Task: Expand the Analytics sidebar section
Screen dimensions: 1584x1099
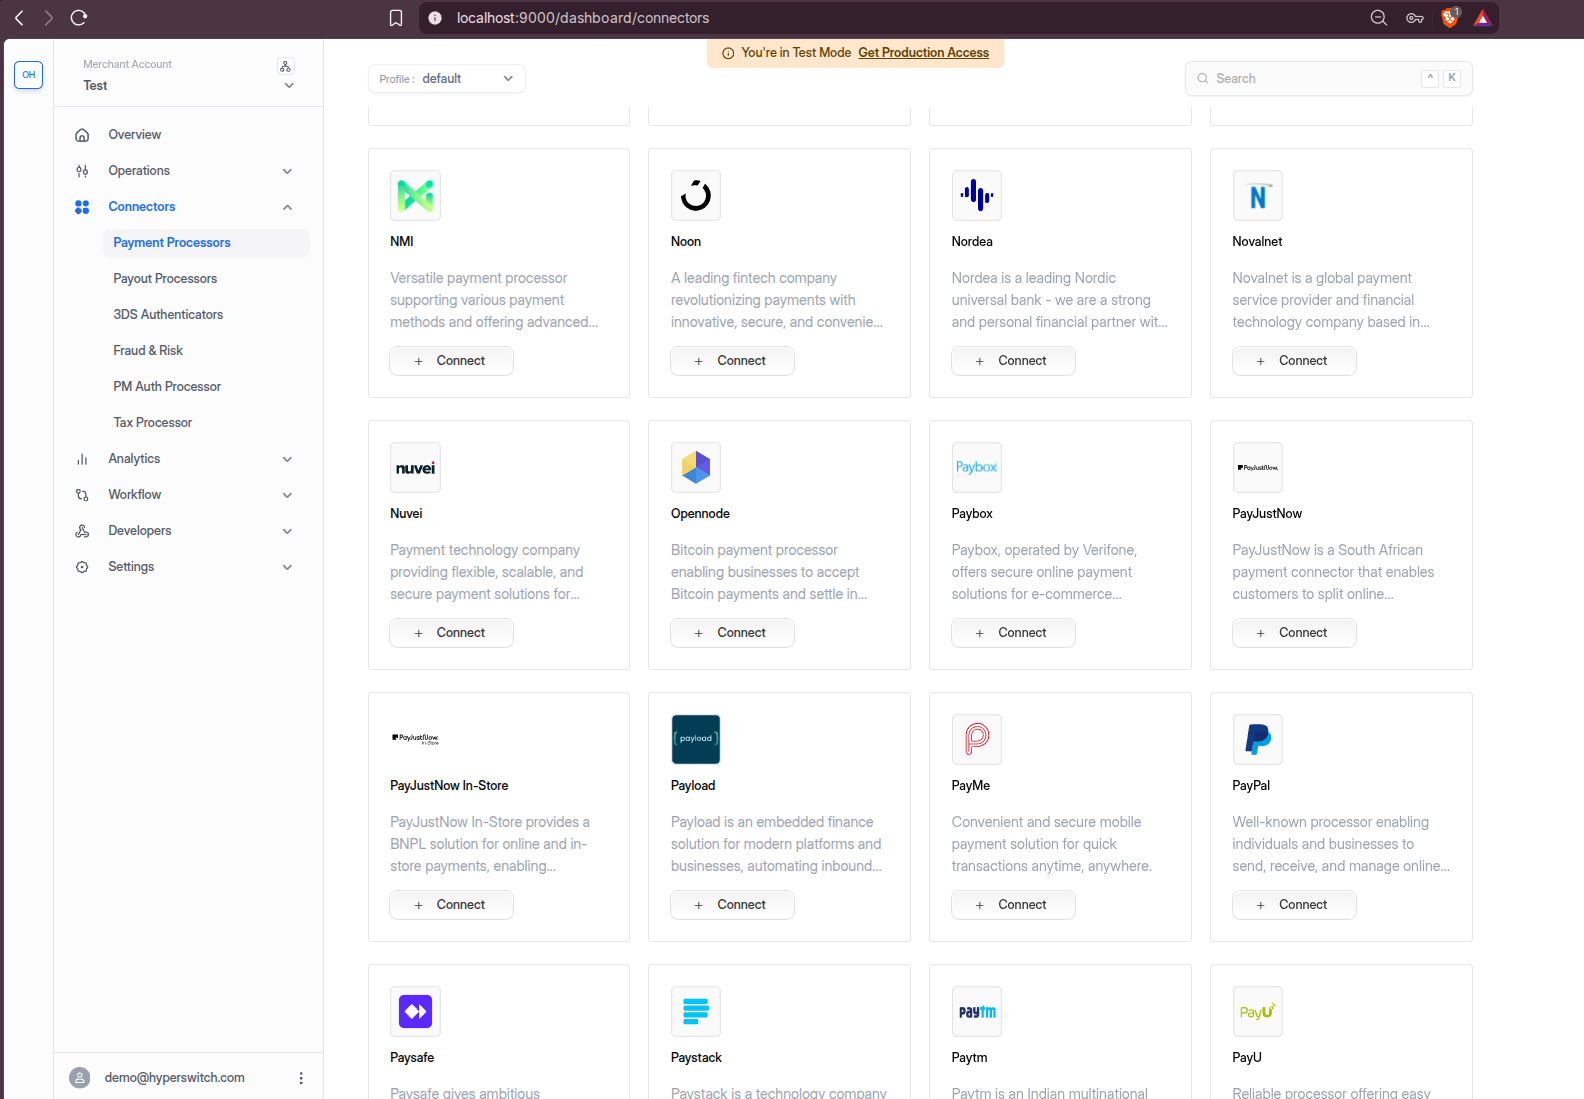Action: 188,459
